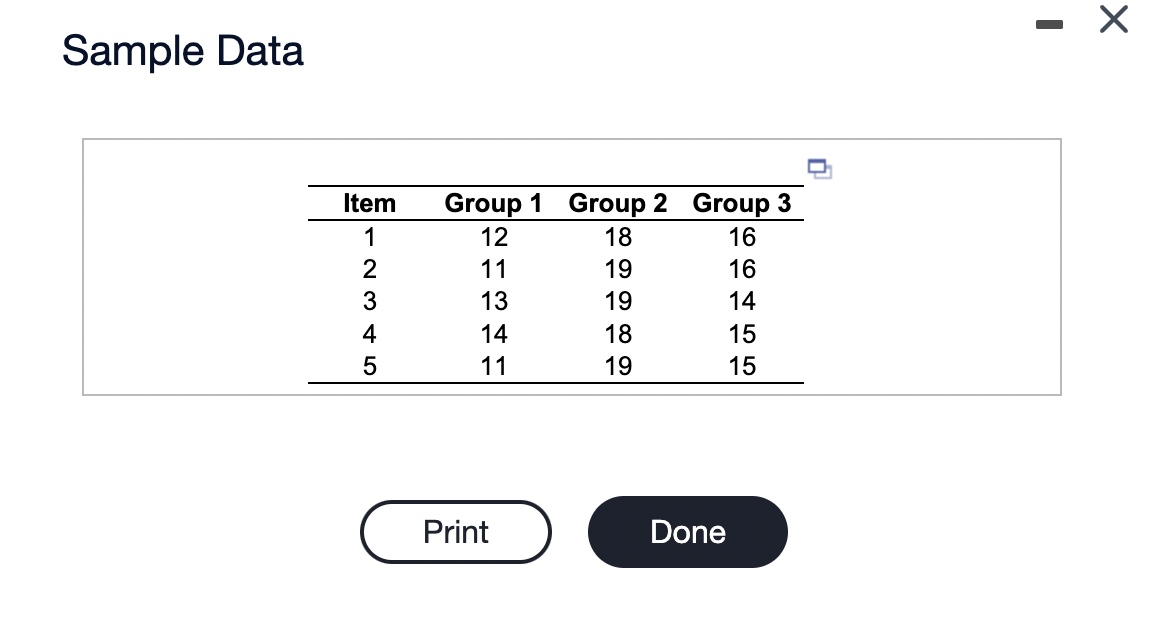Click the X icon in the top corner
The height and width of the screenshot is (624, 1152).
coord(1113,19)
